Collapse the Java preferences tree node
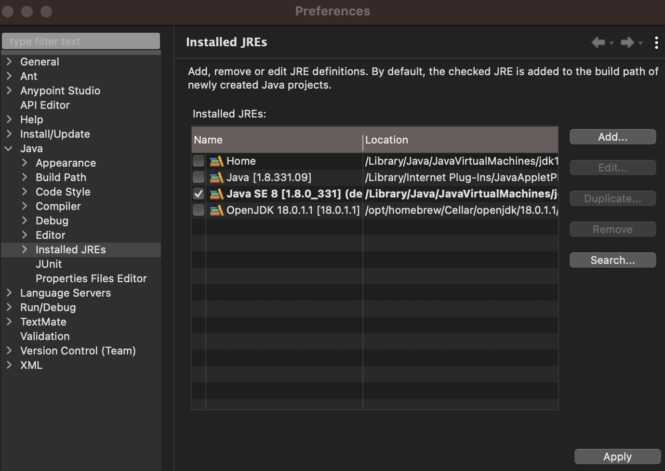The height and width of the screenshot is (471, 665). pos(10,149)
